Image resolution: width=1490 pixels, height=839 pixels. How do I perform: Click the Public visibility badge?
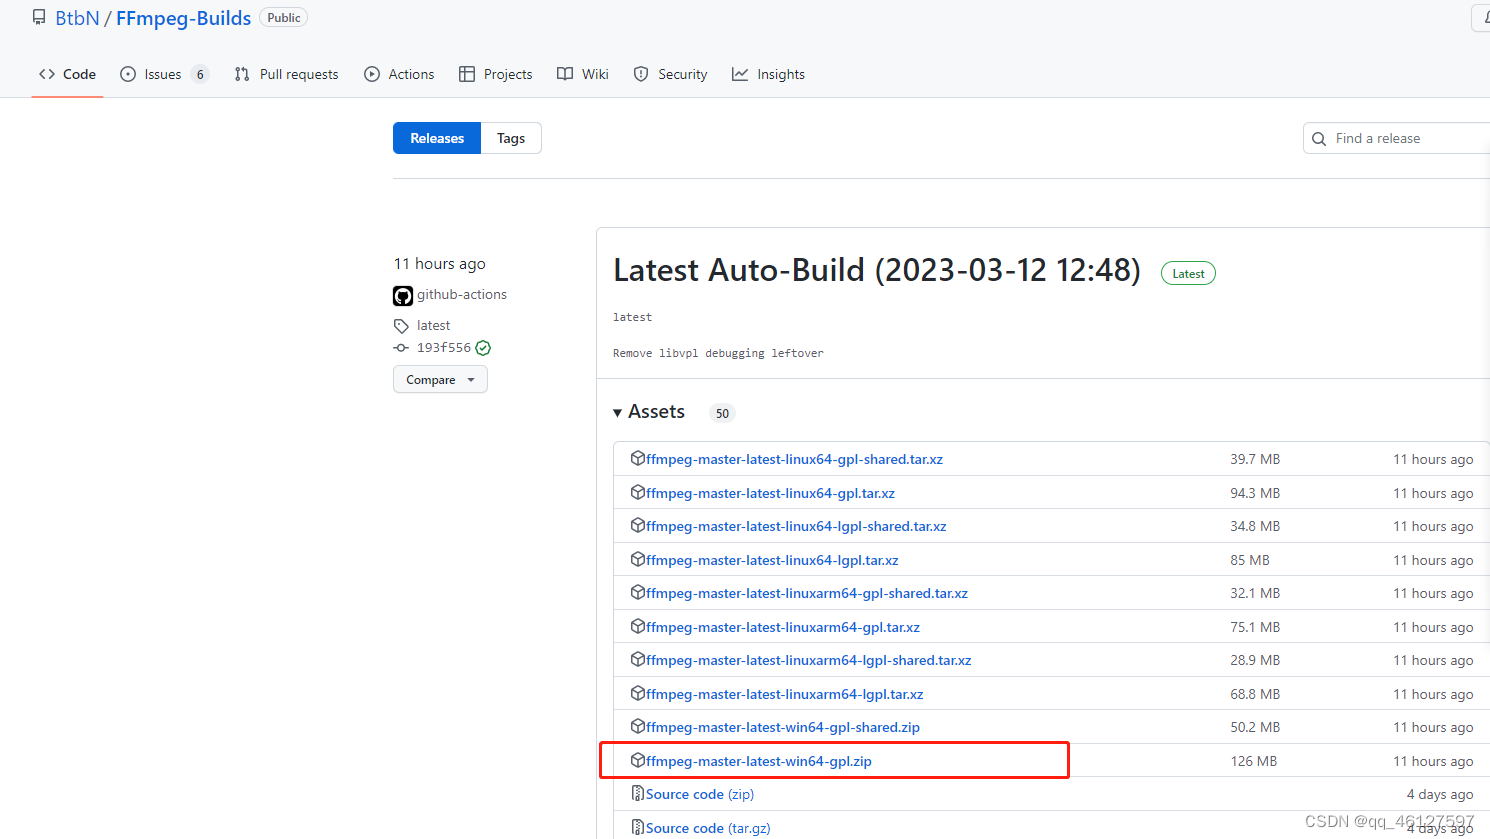pyautogui.click(x=284, y=18)
